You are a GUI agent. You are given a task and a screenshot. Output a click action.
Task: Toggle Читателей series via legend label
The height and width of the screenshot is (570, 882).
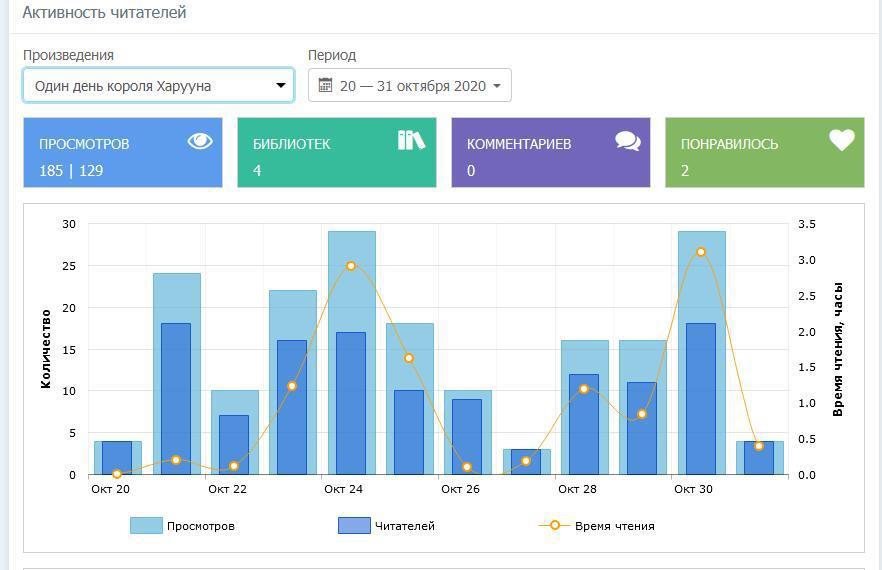404,526
